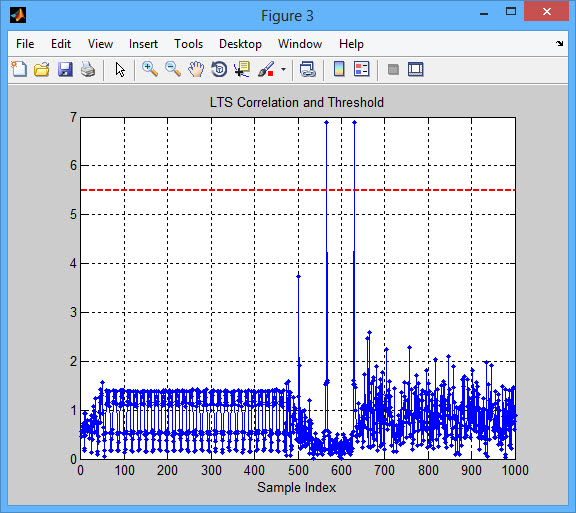The image size is (576, 513).
Task: Enable the Pan hand tool
Action: click(x=196, y=69)
